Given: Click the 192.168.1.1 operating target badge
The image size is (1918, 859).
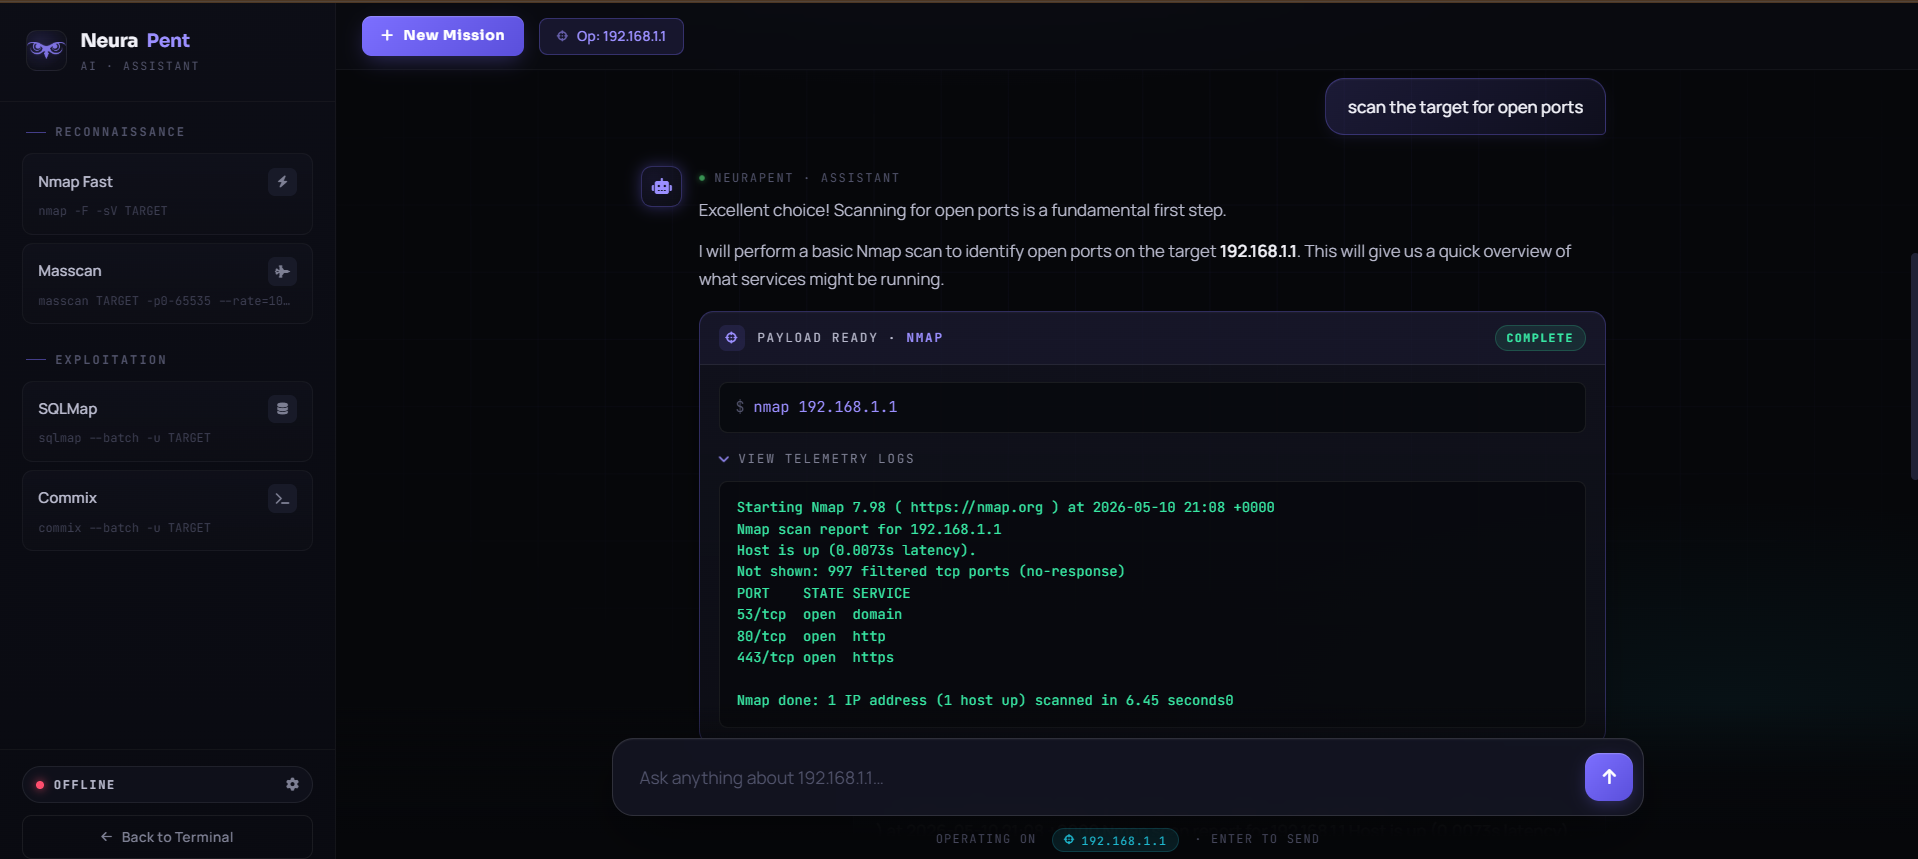Looking at the screenshot, I should 1115,840.
